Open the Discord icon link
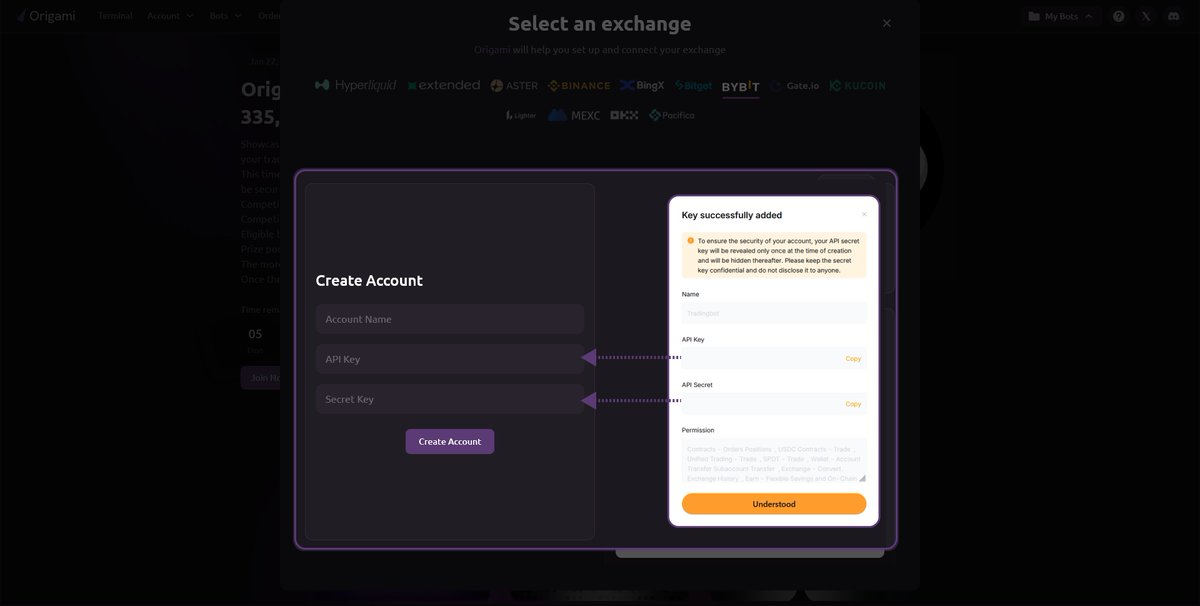The image size is (1200, 606). [1174, 16]
